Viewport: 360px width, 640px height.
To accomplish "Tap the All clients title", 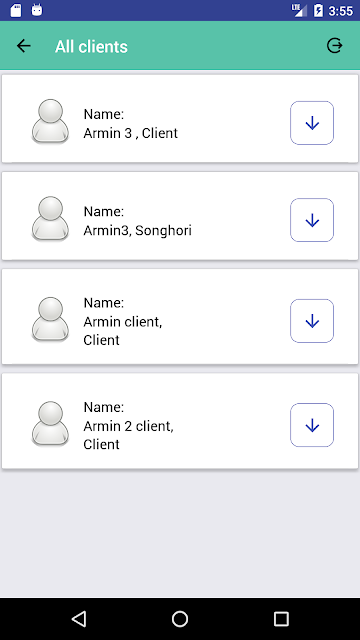I will [91, 47].
